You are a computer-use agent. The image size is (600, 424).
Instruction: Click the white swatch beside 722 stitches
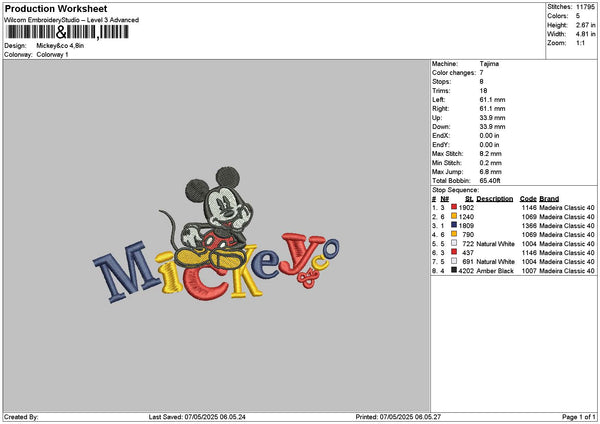pyautogui.click(x=454, y=243)
